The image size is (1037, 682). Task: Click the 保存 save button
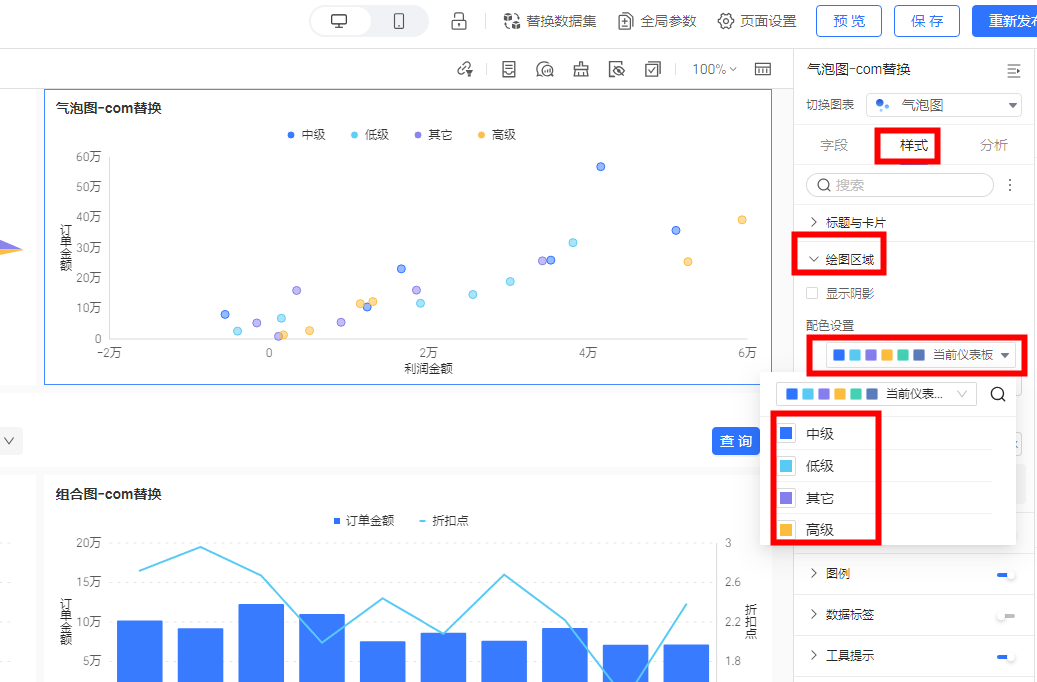click(x=926, y=21)
